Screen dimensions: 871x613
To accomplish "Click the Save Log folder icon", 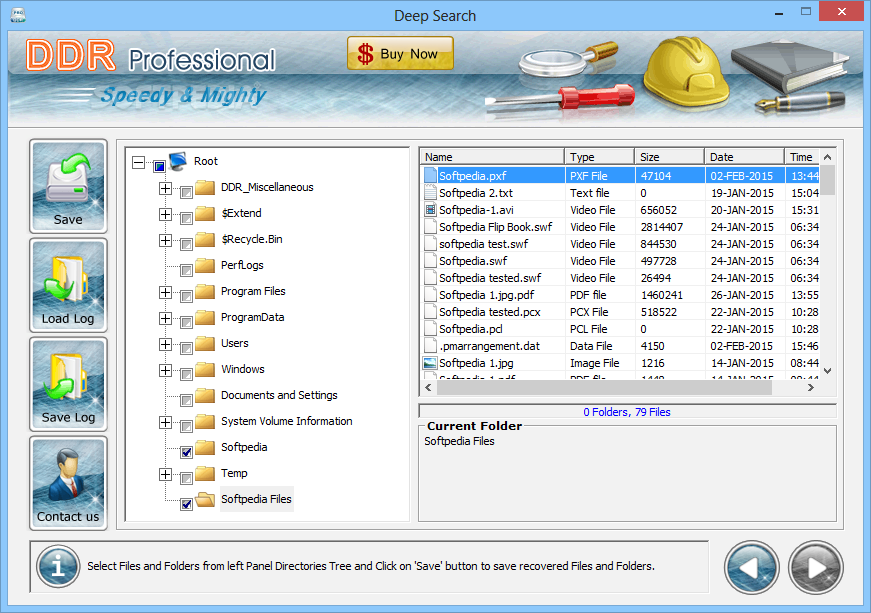I will [x=68, y=384].
